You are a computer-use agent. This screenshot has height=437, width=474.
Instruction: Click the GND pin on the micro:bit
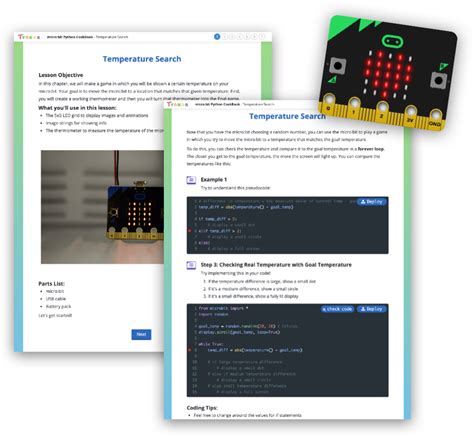coord(435,115)
